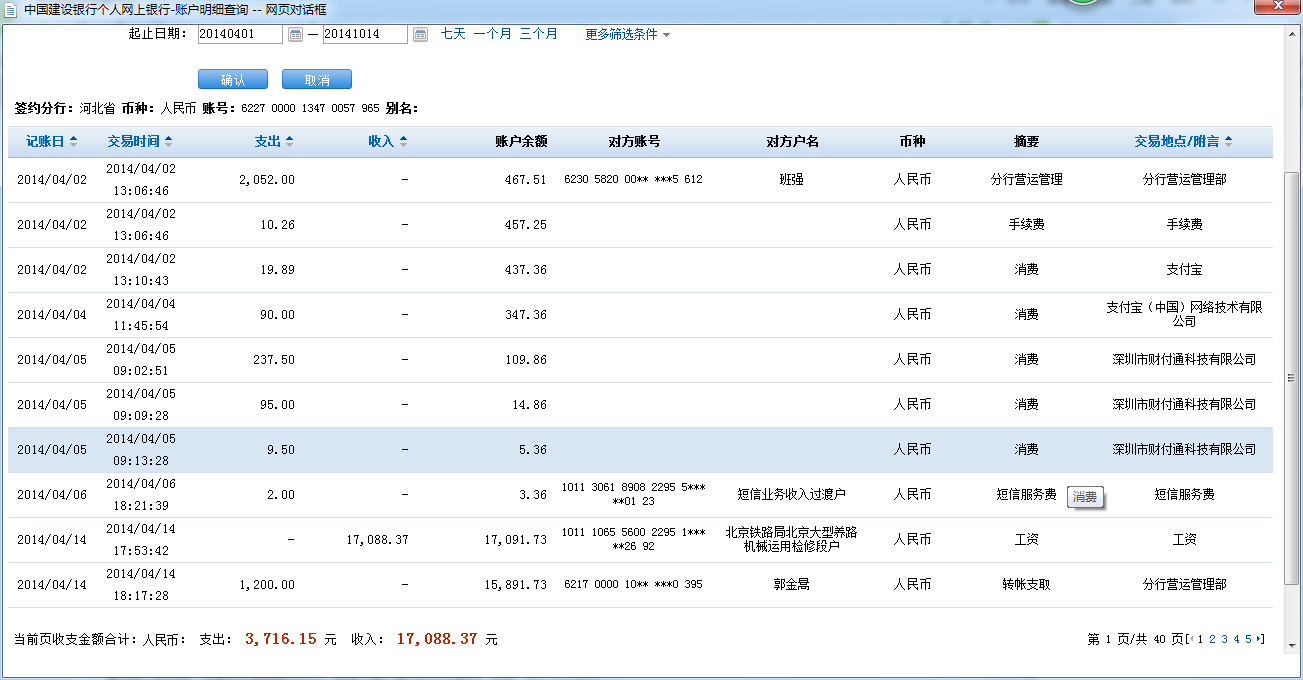Open the start date calendar picker

pyautogui.click(x=295, y=35)
